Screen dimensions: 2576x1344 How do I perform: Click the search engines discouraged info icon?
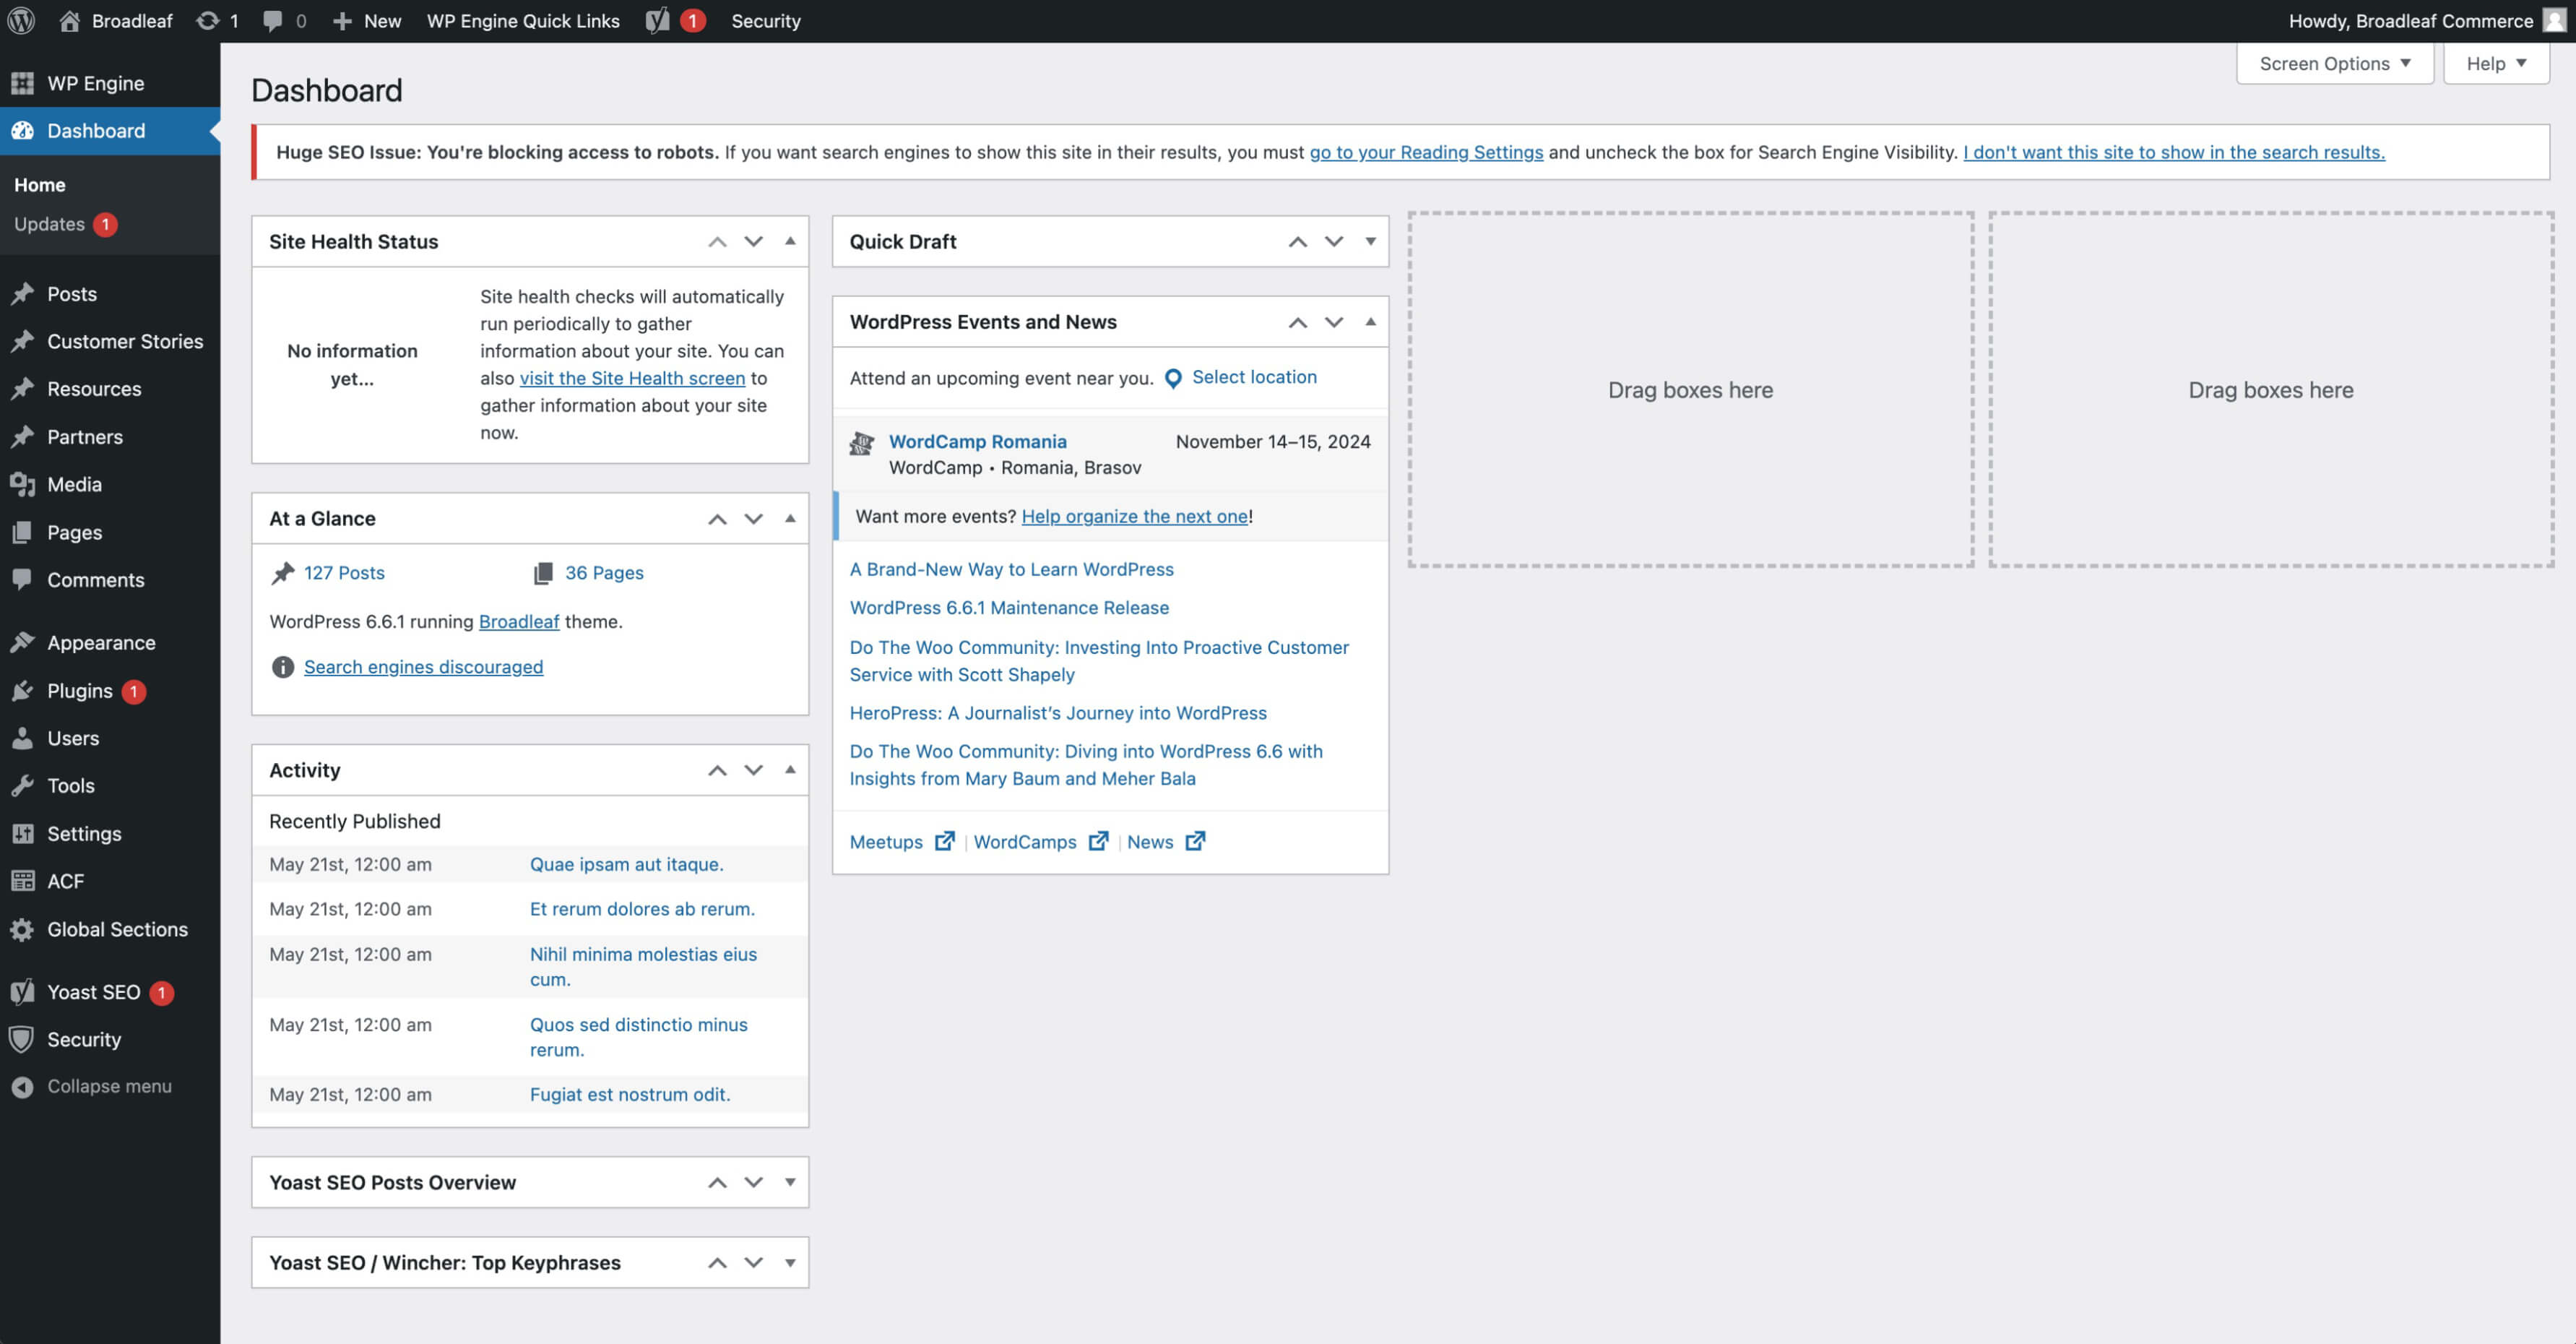pos(283,667)
